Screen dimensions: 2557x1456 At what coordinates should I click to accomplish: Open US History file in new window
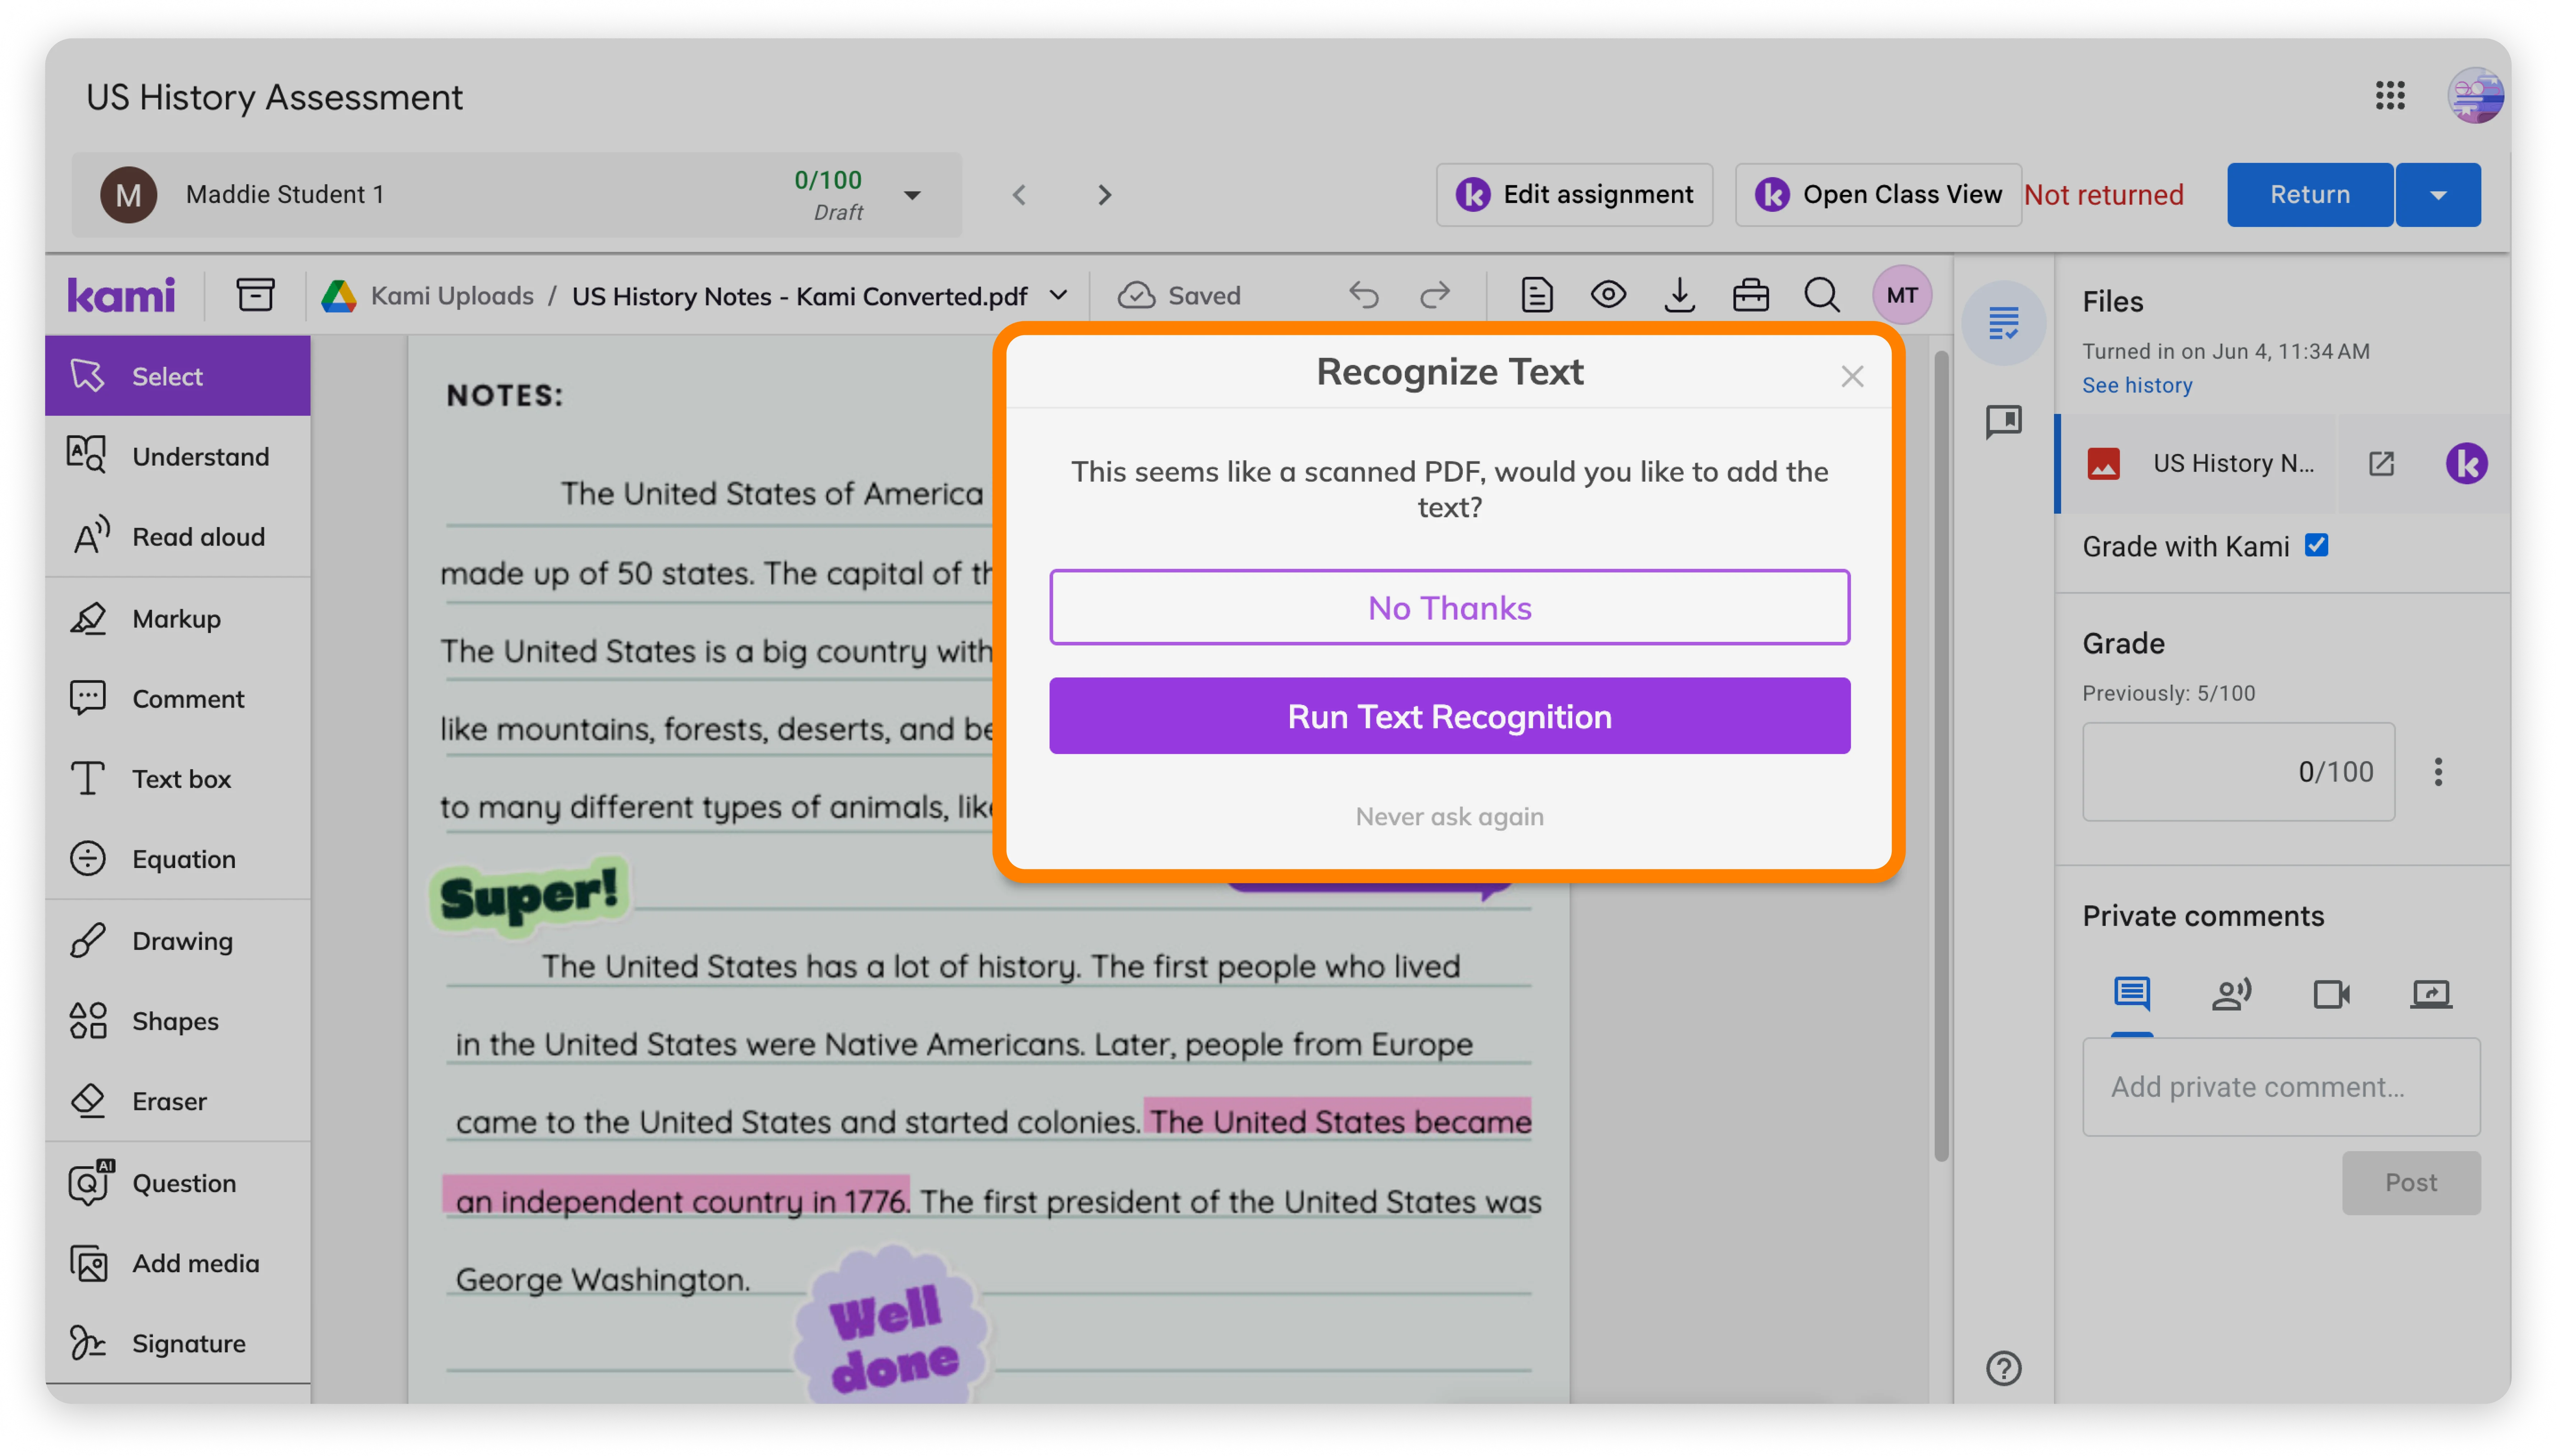point(2381,463)
